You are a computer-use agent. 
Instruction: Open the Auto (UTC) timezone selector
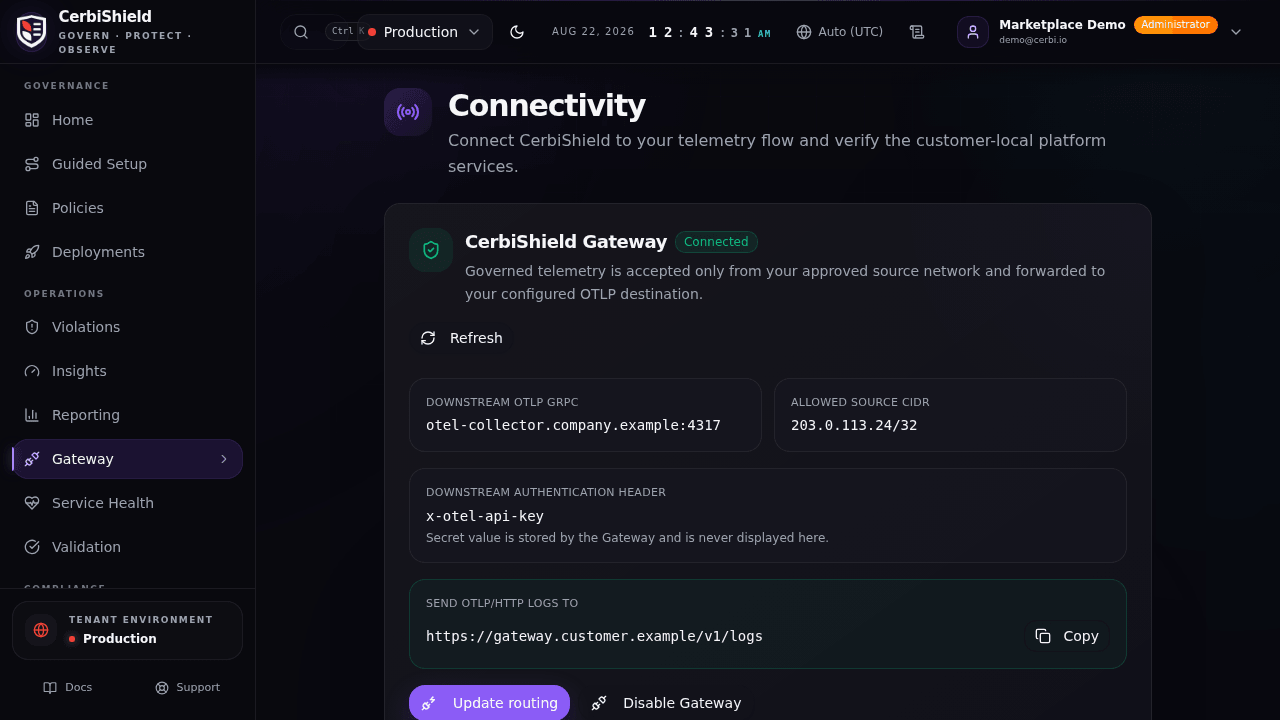tap(840, 32)
